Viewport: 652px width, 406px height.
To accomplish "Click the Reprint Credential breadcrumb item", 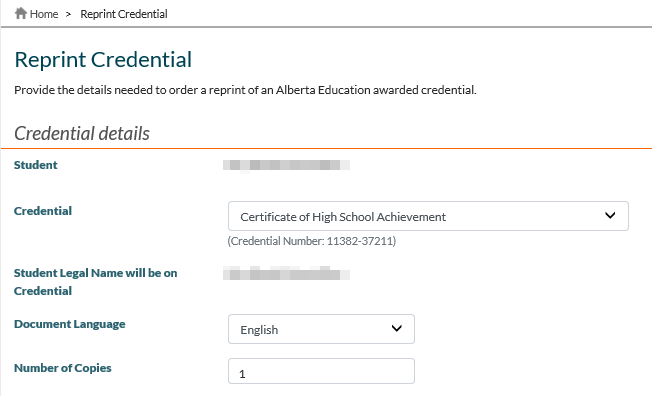I will [x=124, y=15].
